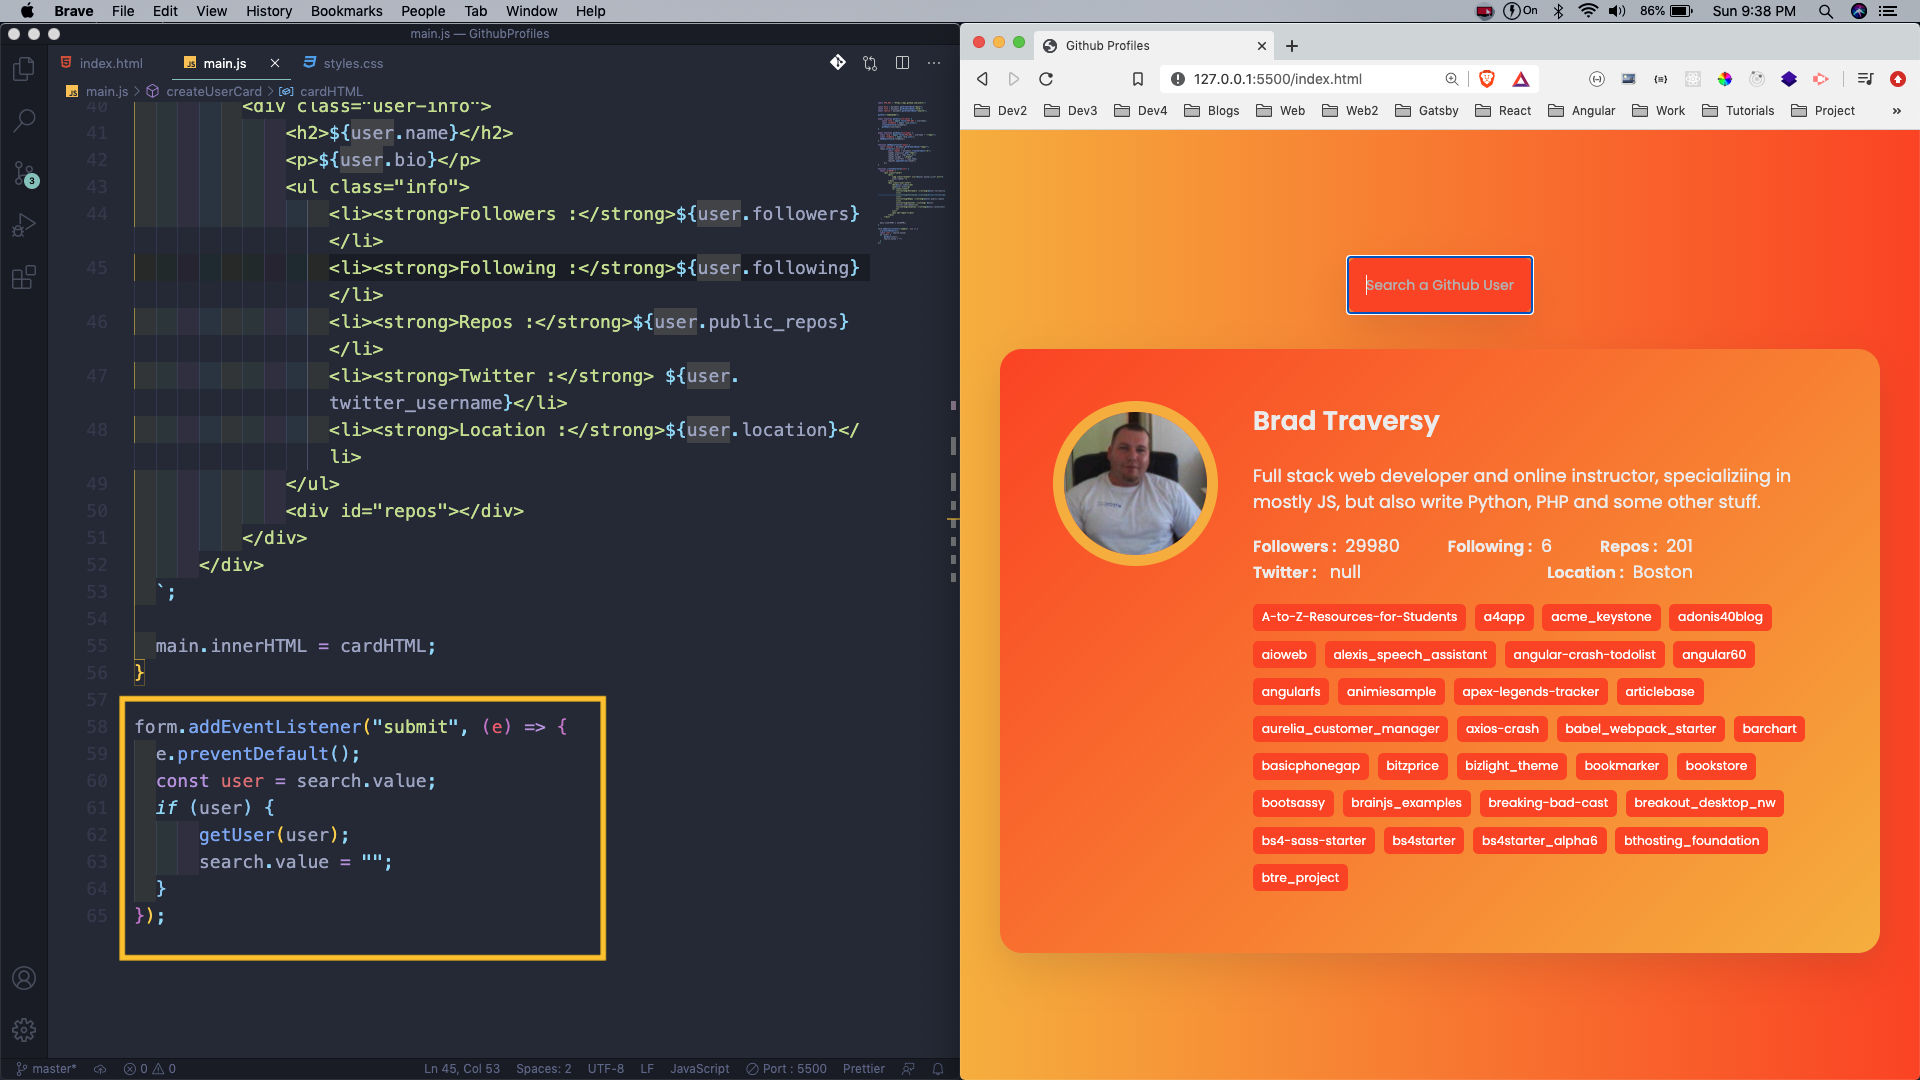Click the axios-crash repo link

[x=1501, y=729]
